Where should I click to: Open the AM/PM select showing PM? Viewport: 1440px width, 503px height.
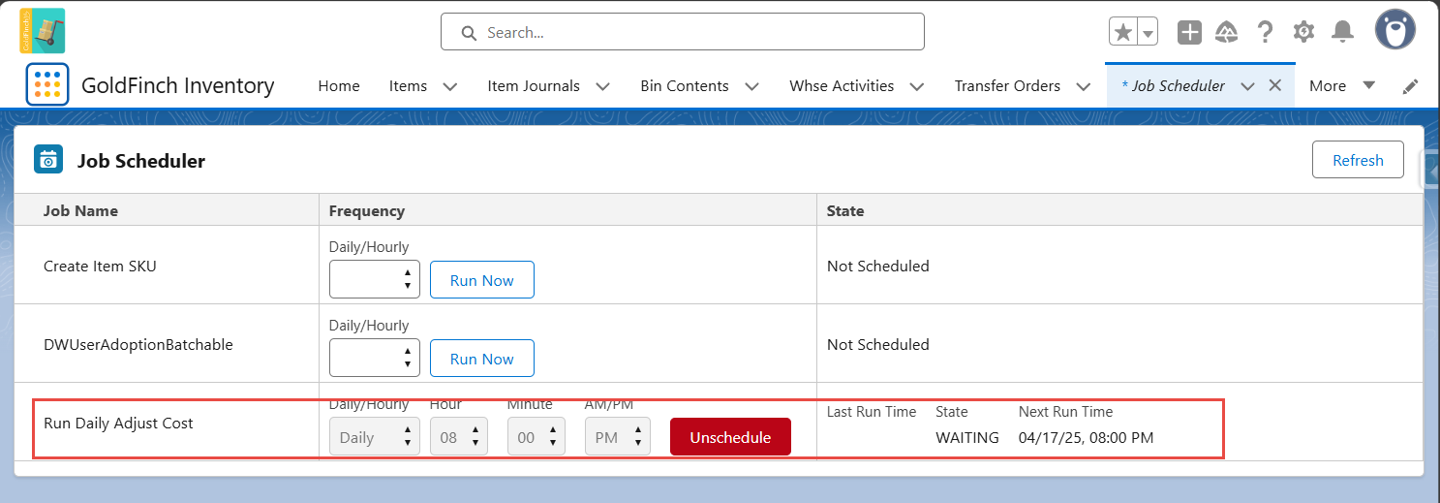[618, 437]
